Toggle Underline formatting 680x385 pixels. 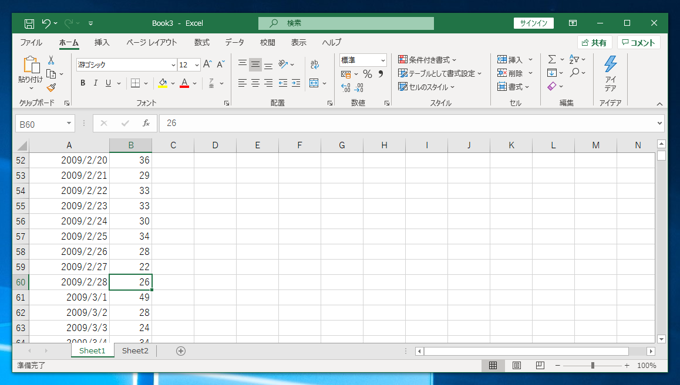108,83
